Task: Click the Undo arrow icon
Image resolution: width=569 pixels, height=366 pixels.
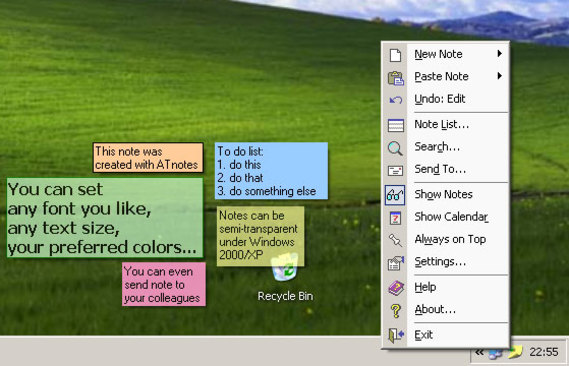Action: [396, 100]
